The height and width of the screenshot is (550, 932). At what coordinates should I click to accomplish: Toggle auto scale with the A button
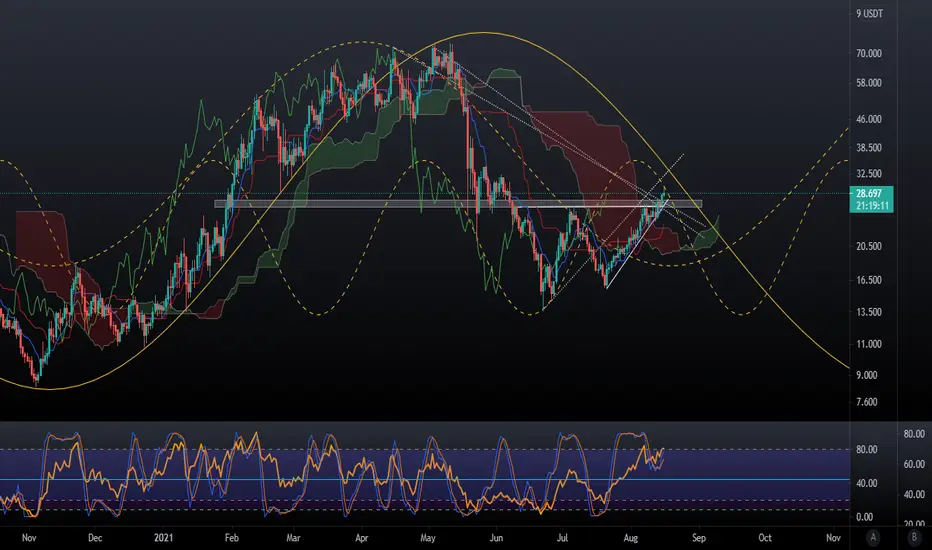[873, 538]
